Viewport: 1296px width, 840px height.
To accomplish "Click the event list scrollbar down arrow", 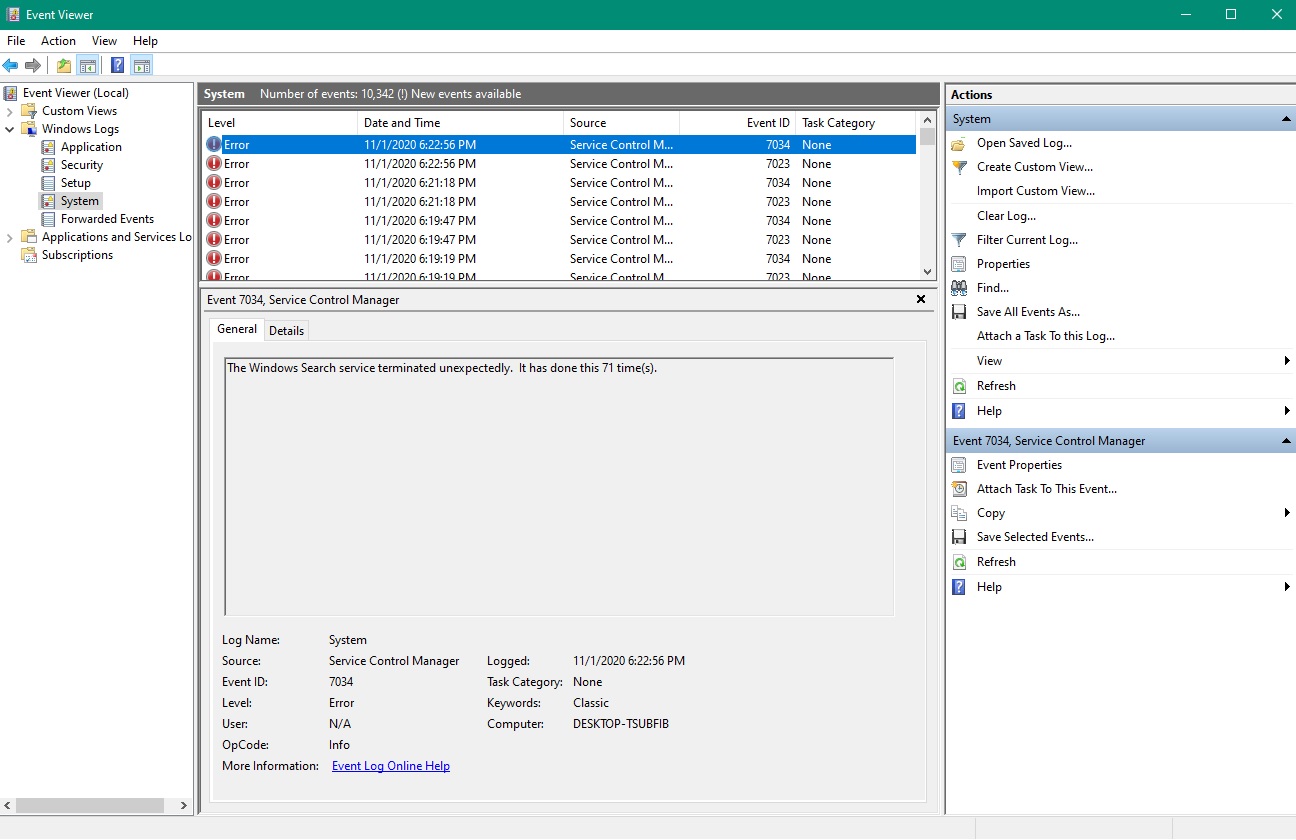I will click(928, 271).
